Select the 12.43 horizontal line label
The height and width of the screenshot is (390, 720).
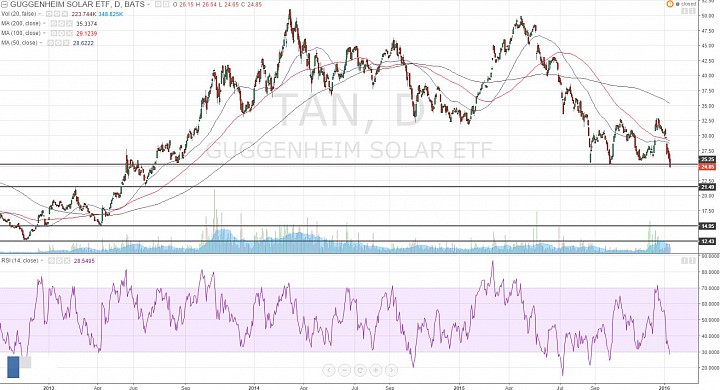click(707, 241)
